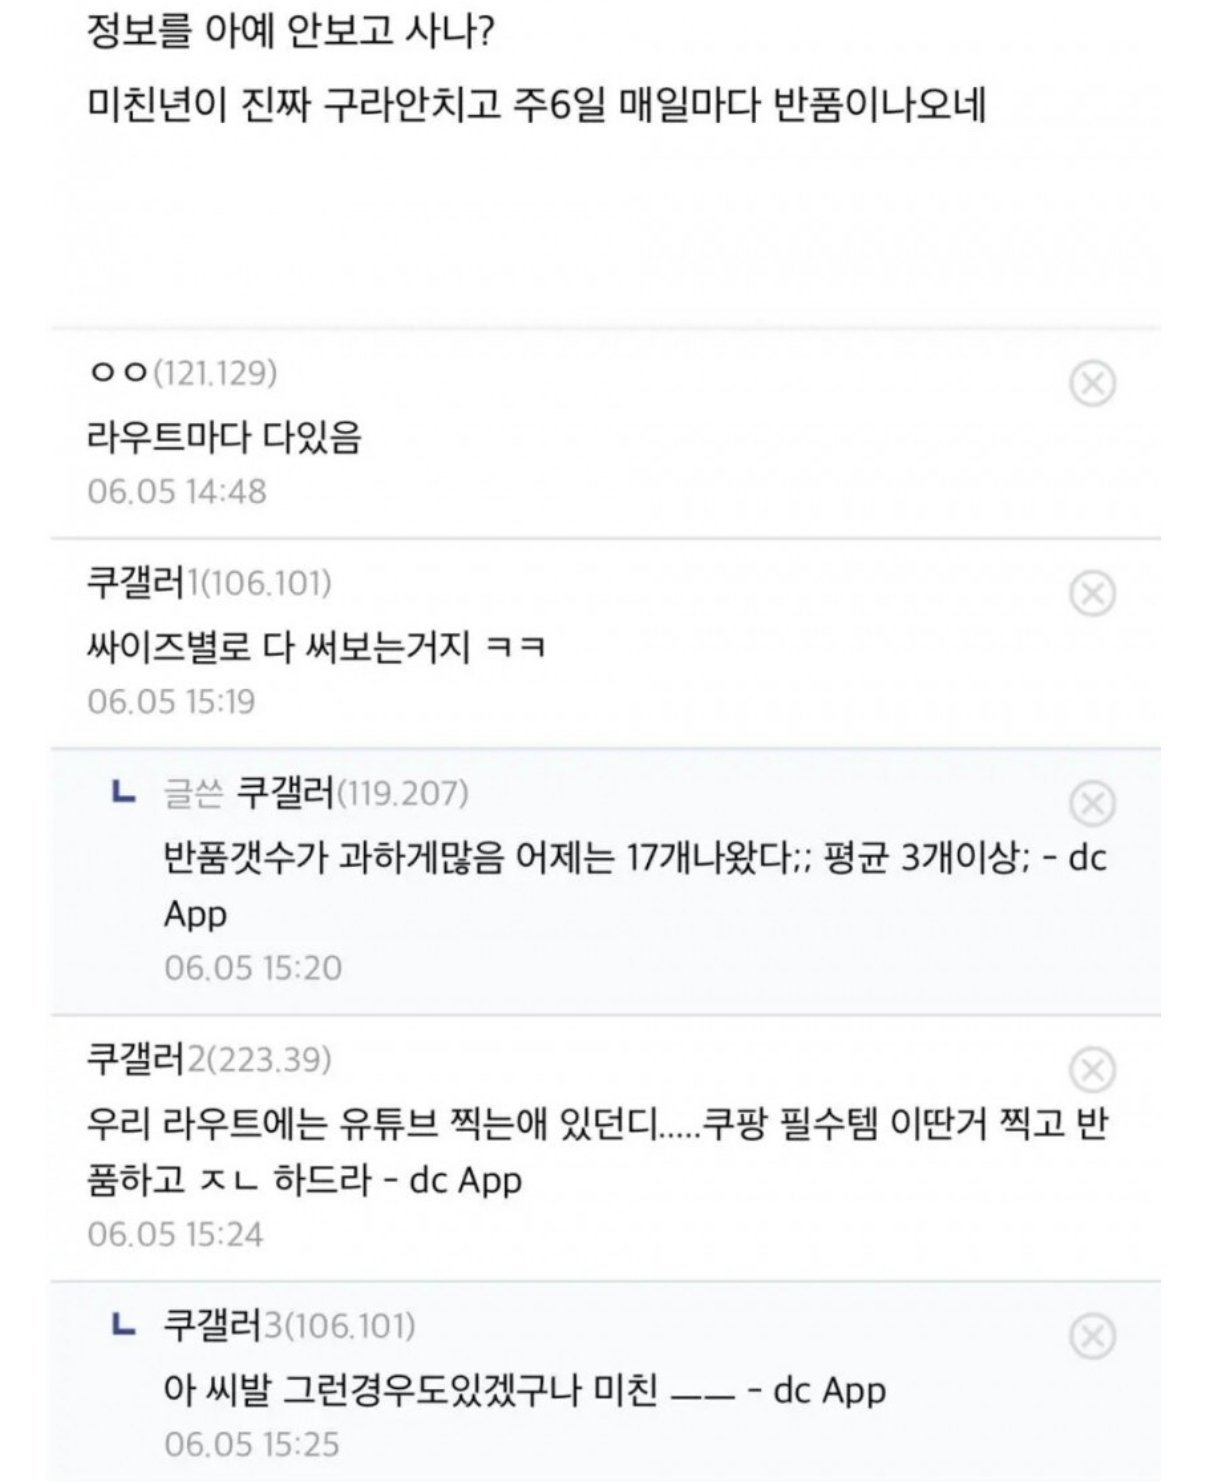1206x1482 pixels.
Task: Select 쿠갤러3(106.101) nickname
Action: click(x=289, y=1326)
